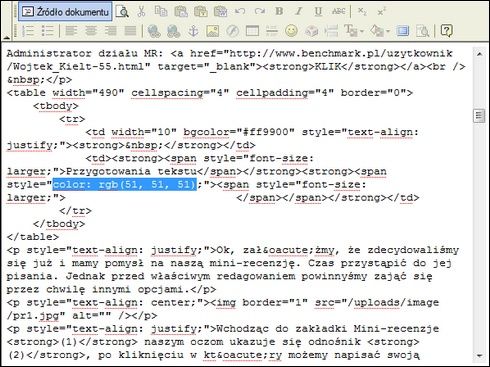This screenshot has width=490, height=367.
Task: Click the scrollbar up arrow
Action: pos(479,54)
